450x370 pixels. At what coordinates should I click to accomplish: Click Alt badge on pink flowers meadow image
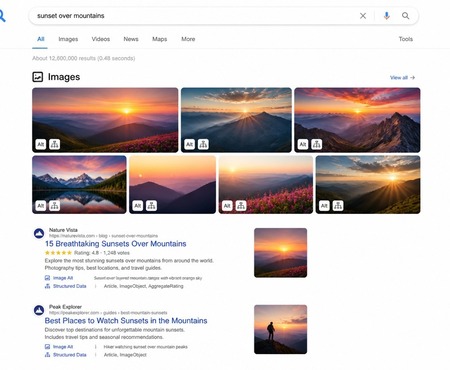227,206
